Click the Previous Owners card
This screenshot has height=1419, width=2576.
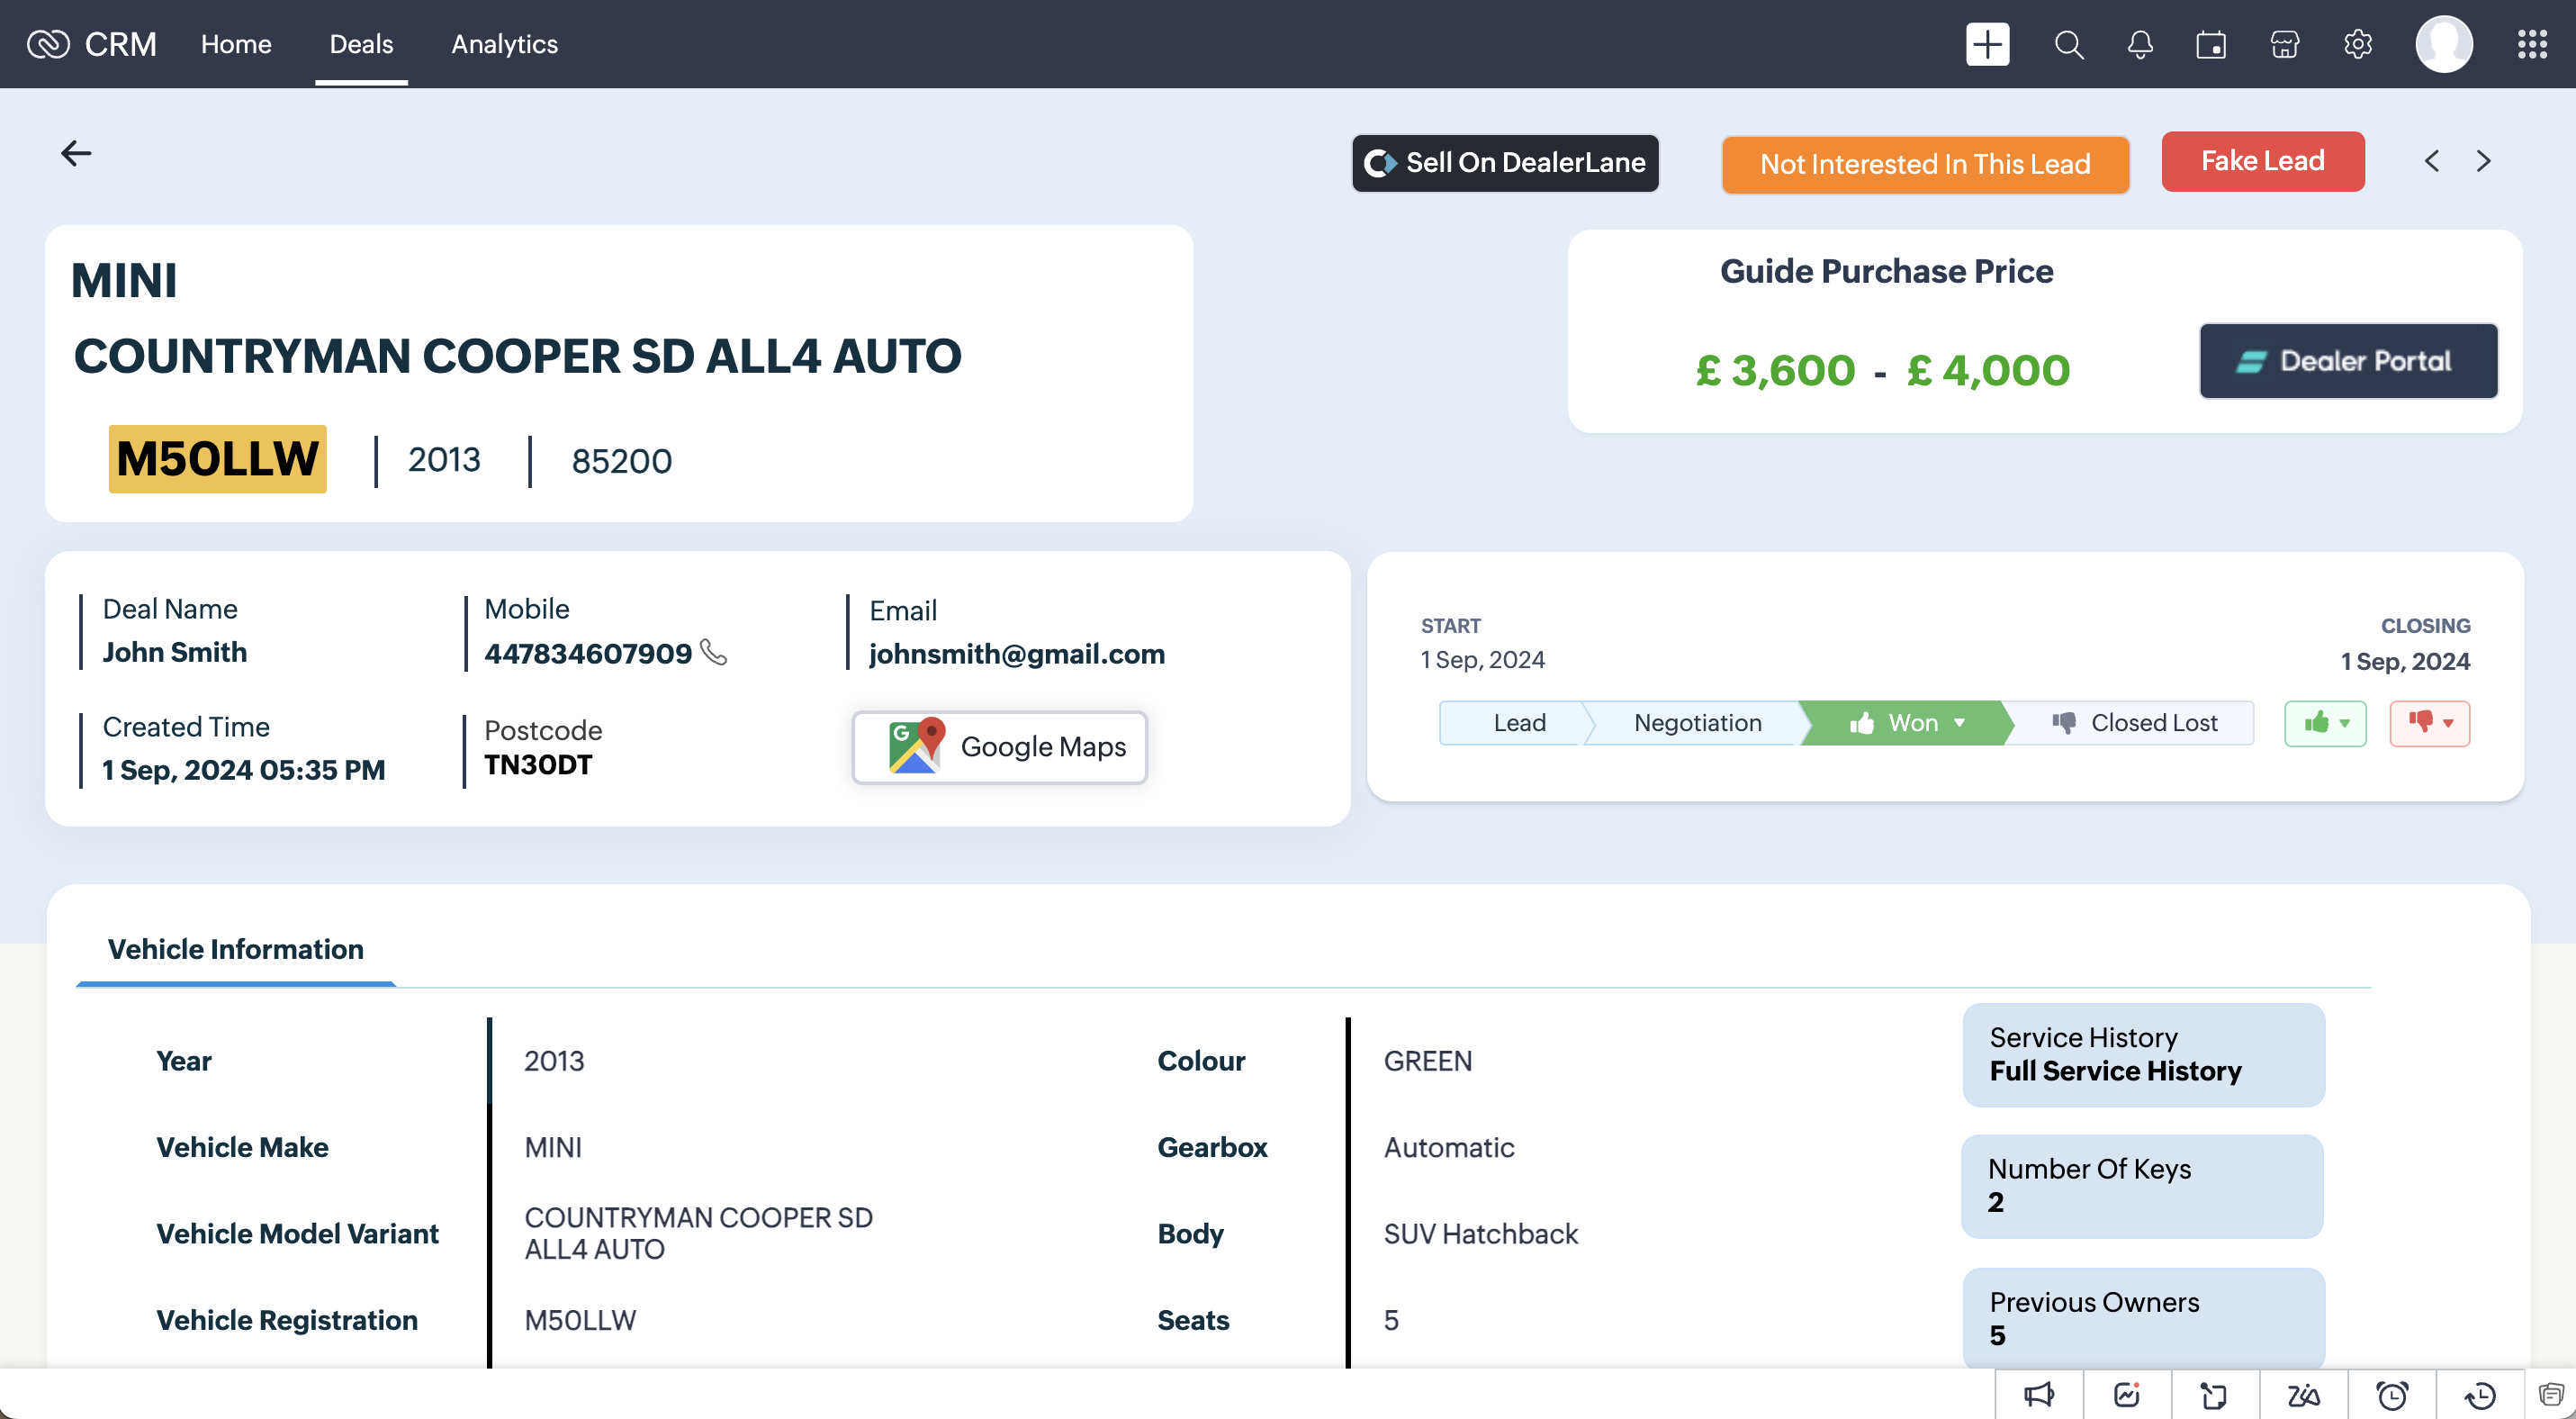(2143, 1318)
